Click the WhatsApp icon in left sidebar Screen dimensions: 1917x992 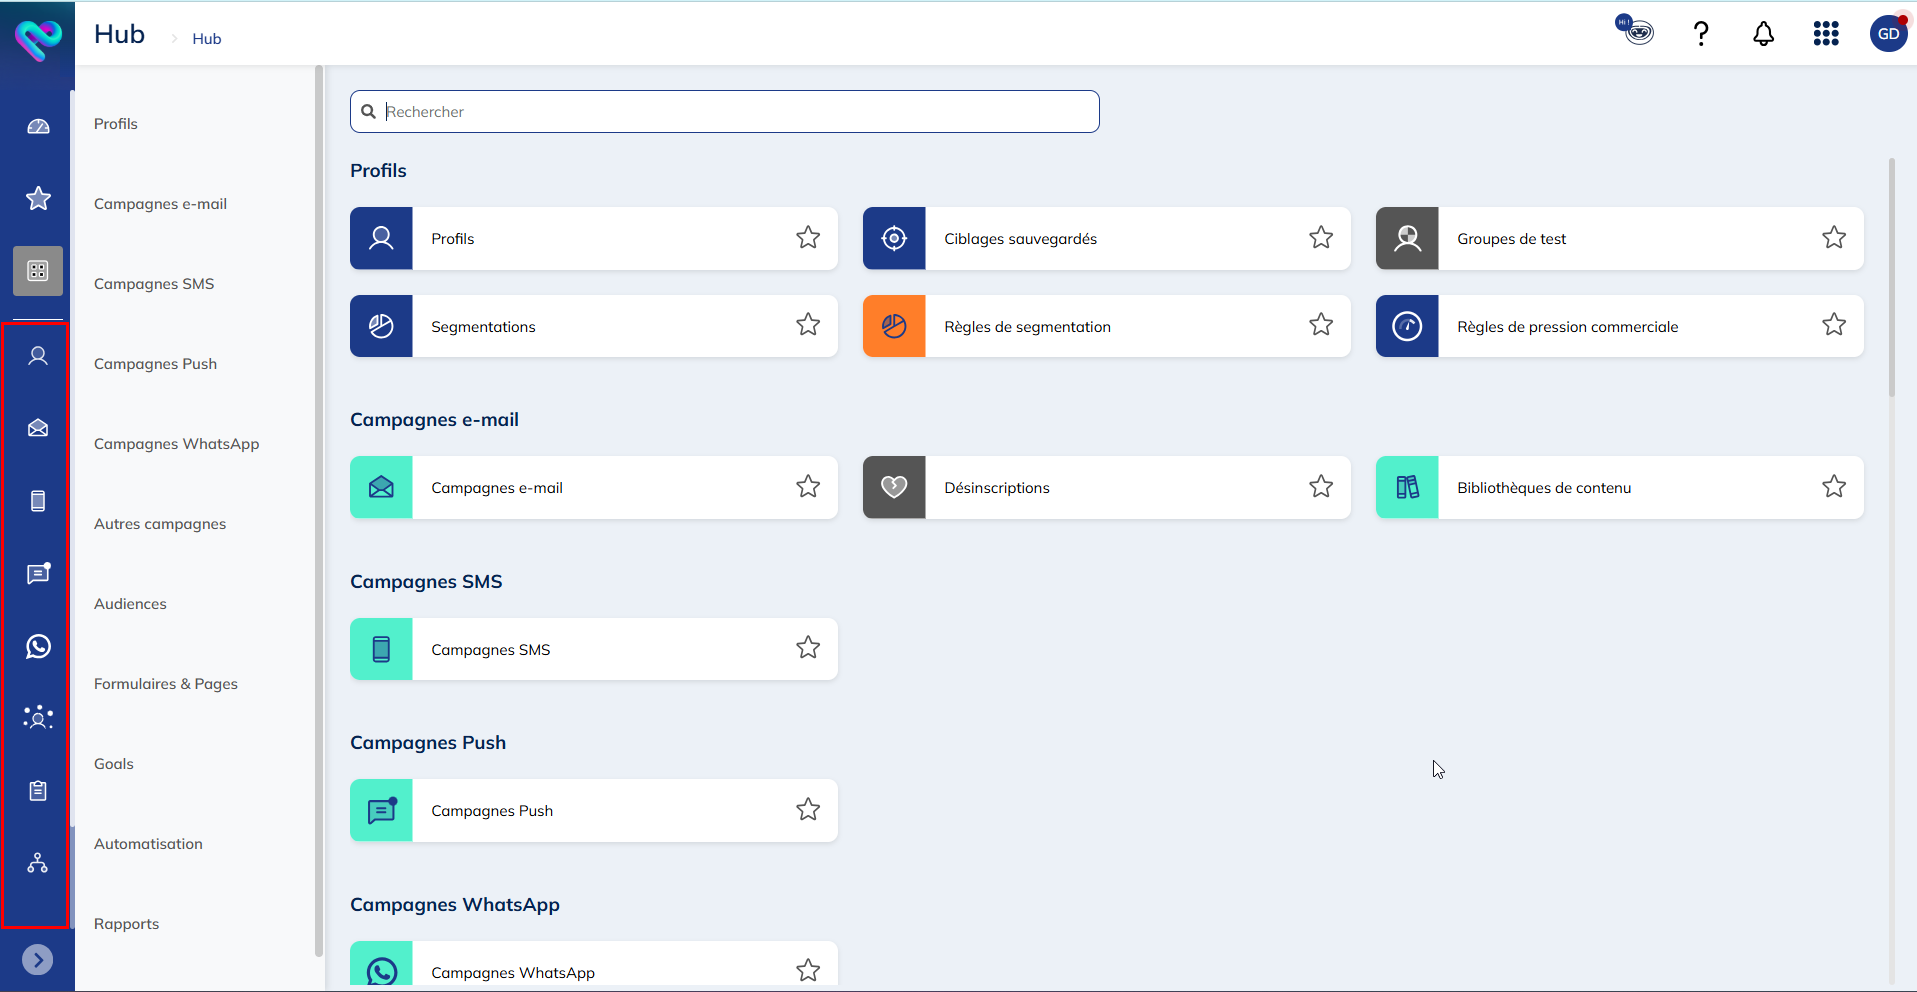tap(38, 646)
